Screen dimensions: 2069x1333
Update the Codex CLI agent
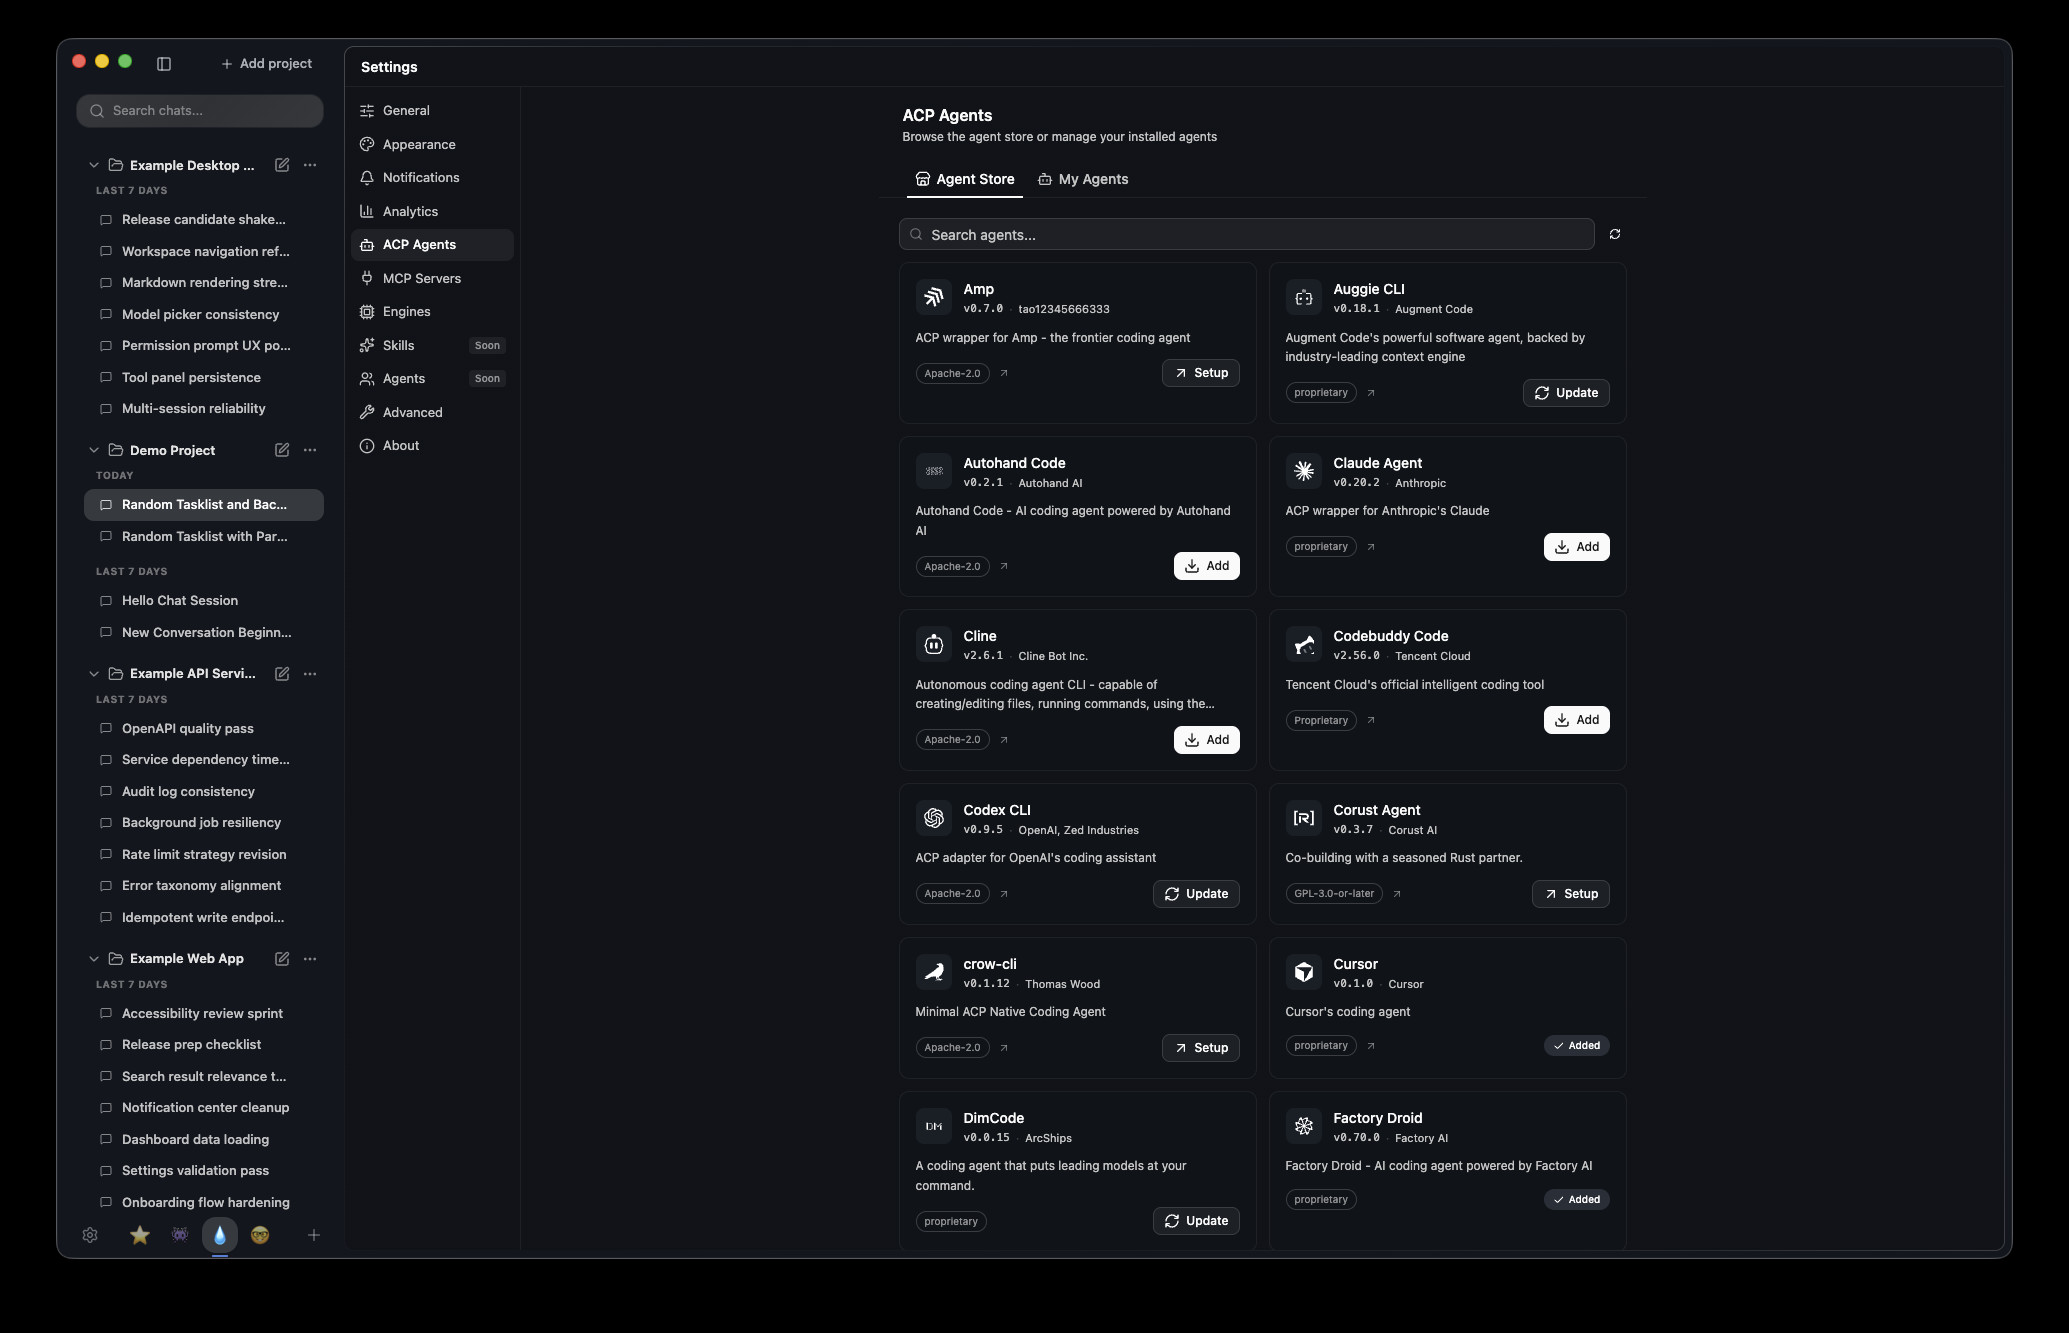point(1196,894)
